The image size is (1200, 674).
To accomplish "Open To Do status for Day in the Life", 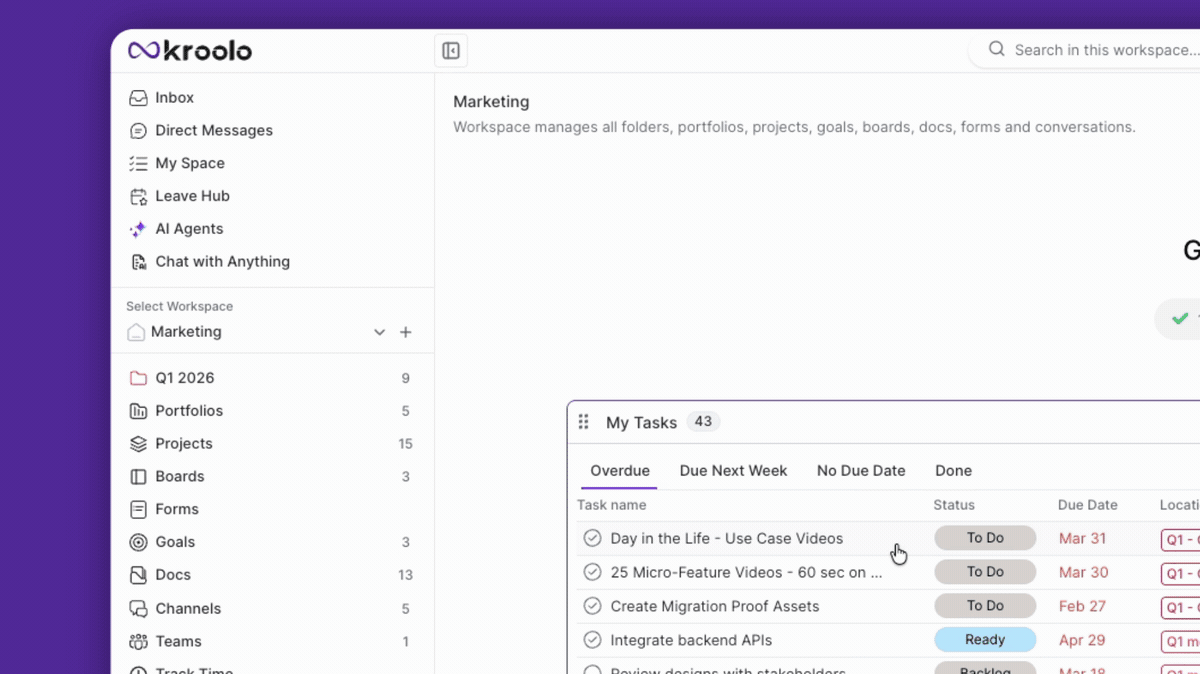I will point(985,538).
